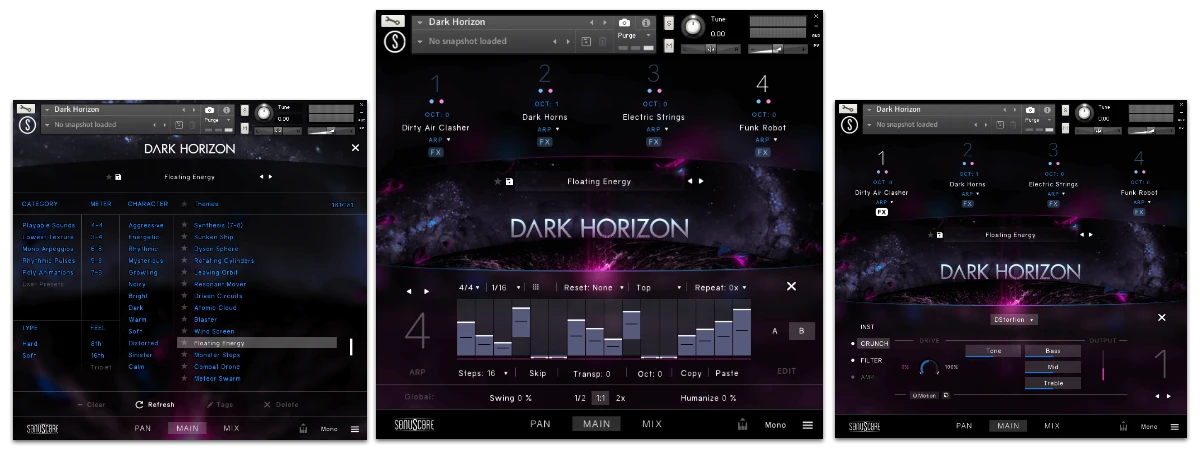Go to previous preset arrow in the center window
Viewport: 1200px width, 450px height.
point(688,182)
